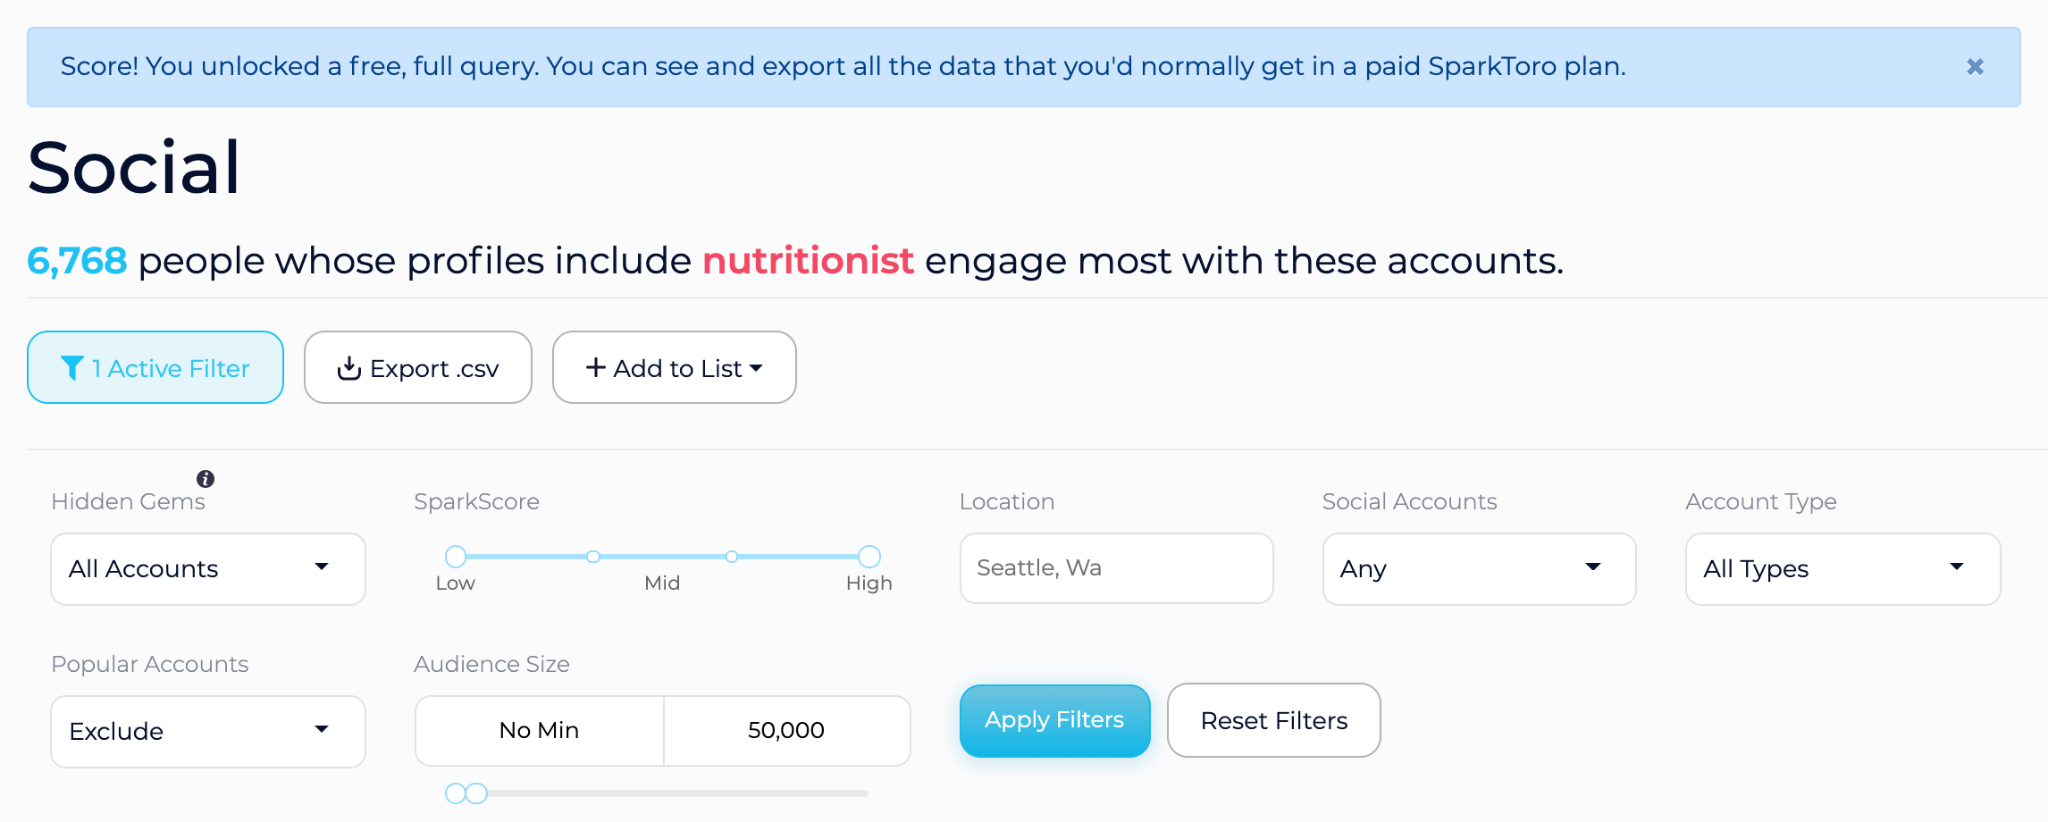Click the SparkScore High slider handle
The image size is (2048, 822).
[869, 556]
